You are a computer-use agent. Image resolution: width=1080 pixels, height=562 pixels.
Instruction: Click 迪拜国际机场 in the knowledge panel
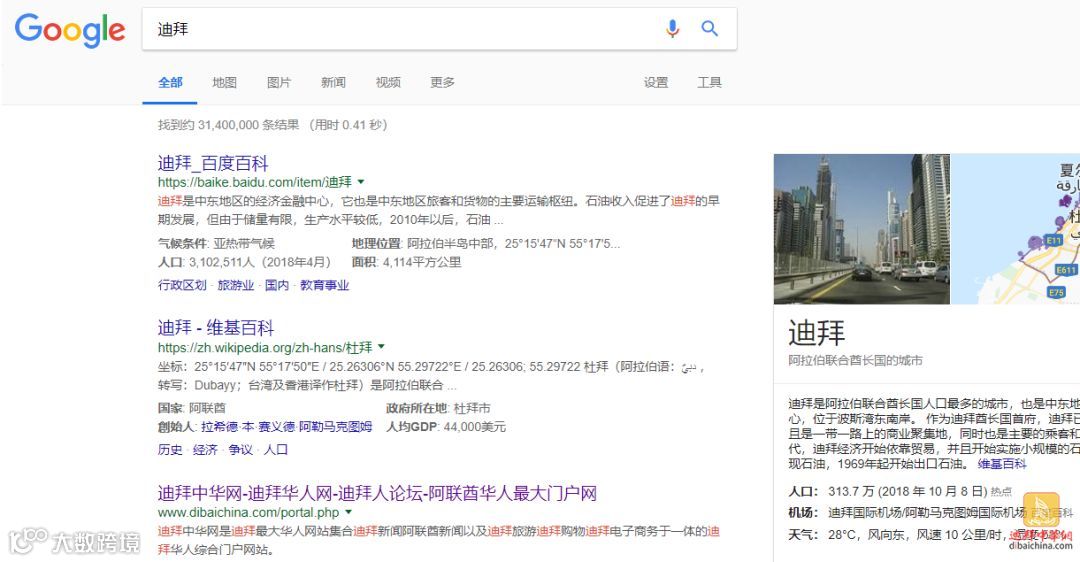[x=865, y=512]
